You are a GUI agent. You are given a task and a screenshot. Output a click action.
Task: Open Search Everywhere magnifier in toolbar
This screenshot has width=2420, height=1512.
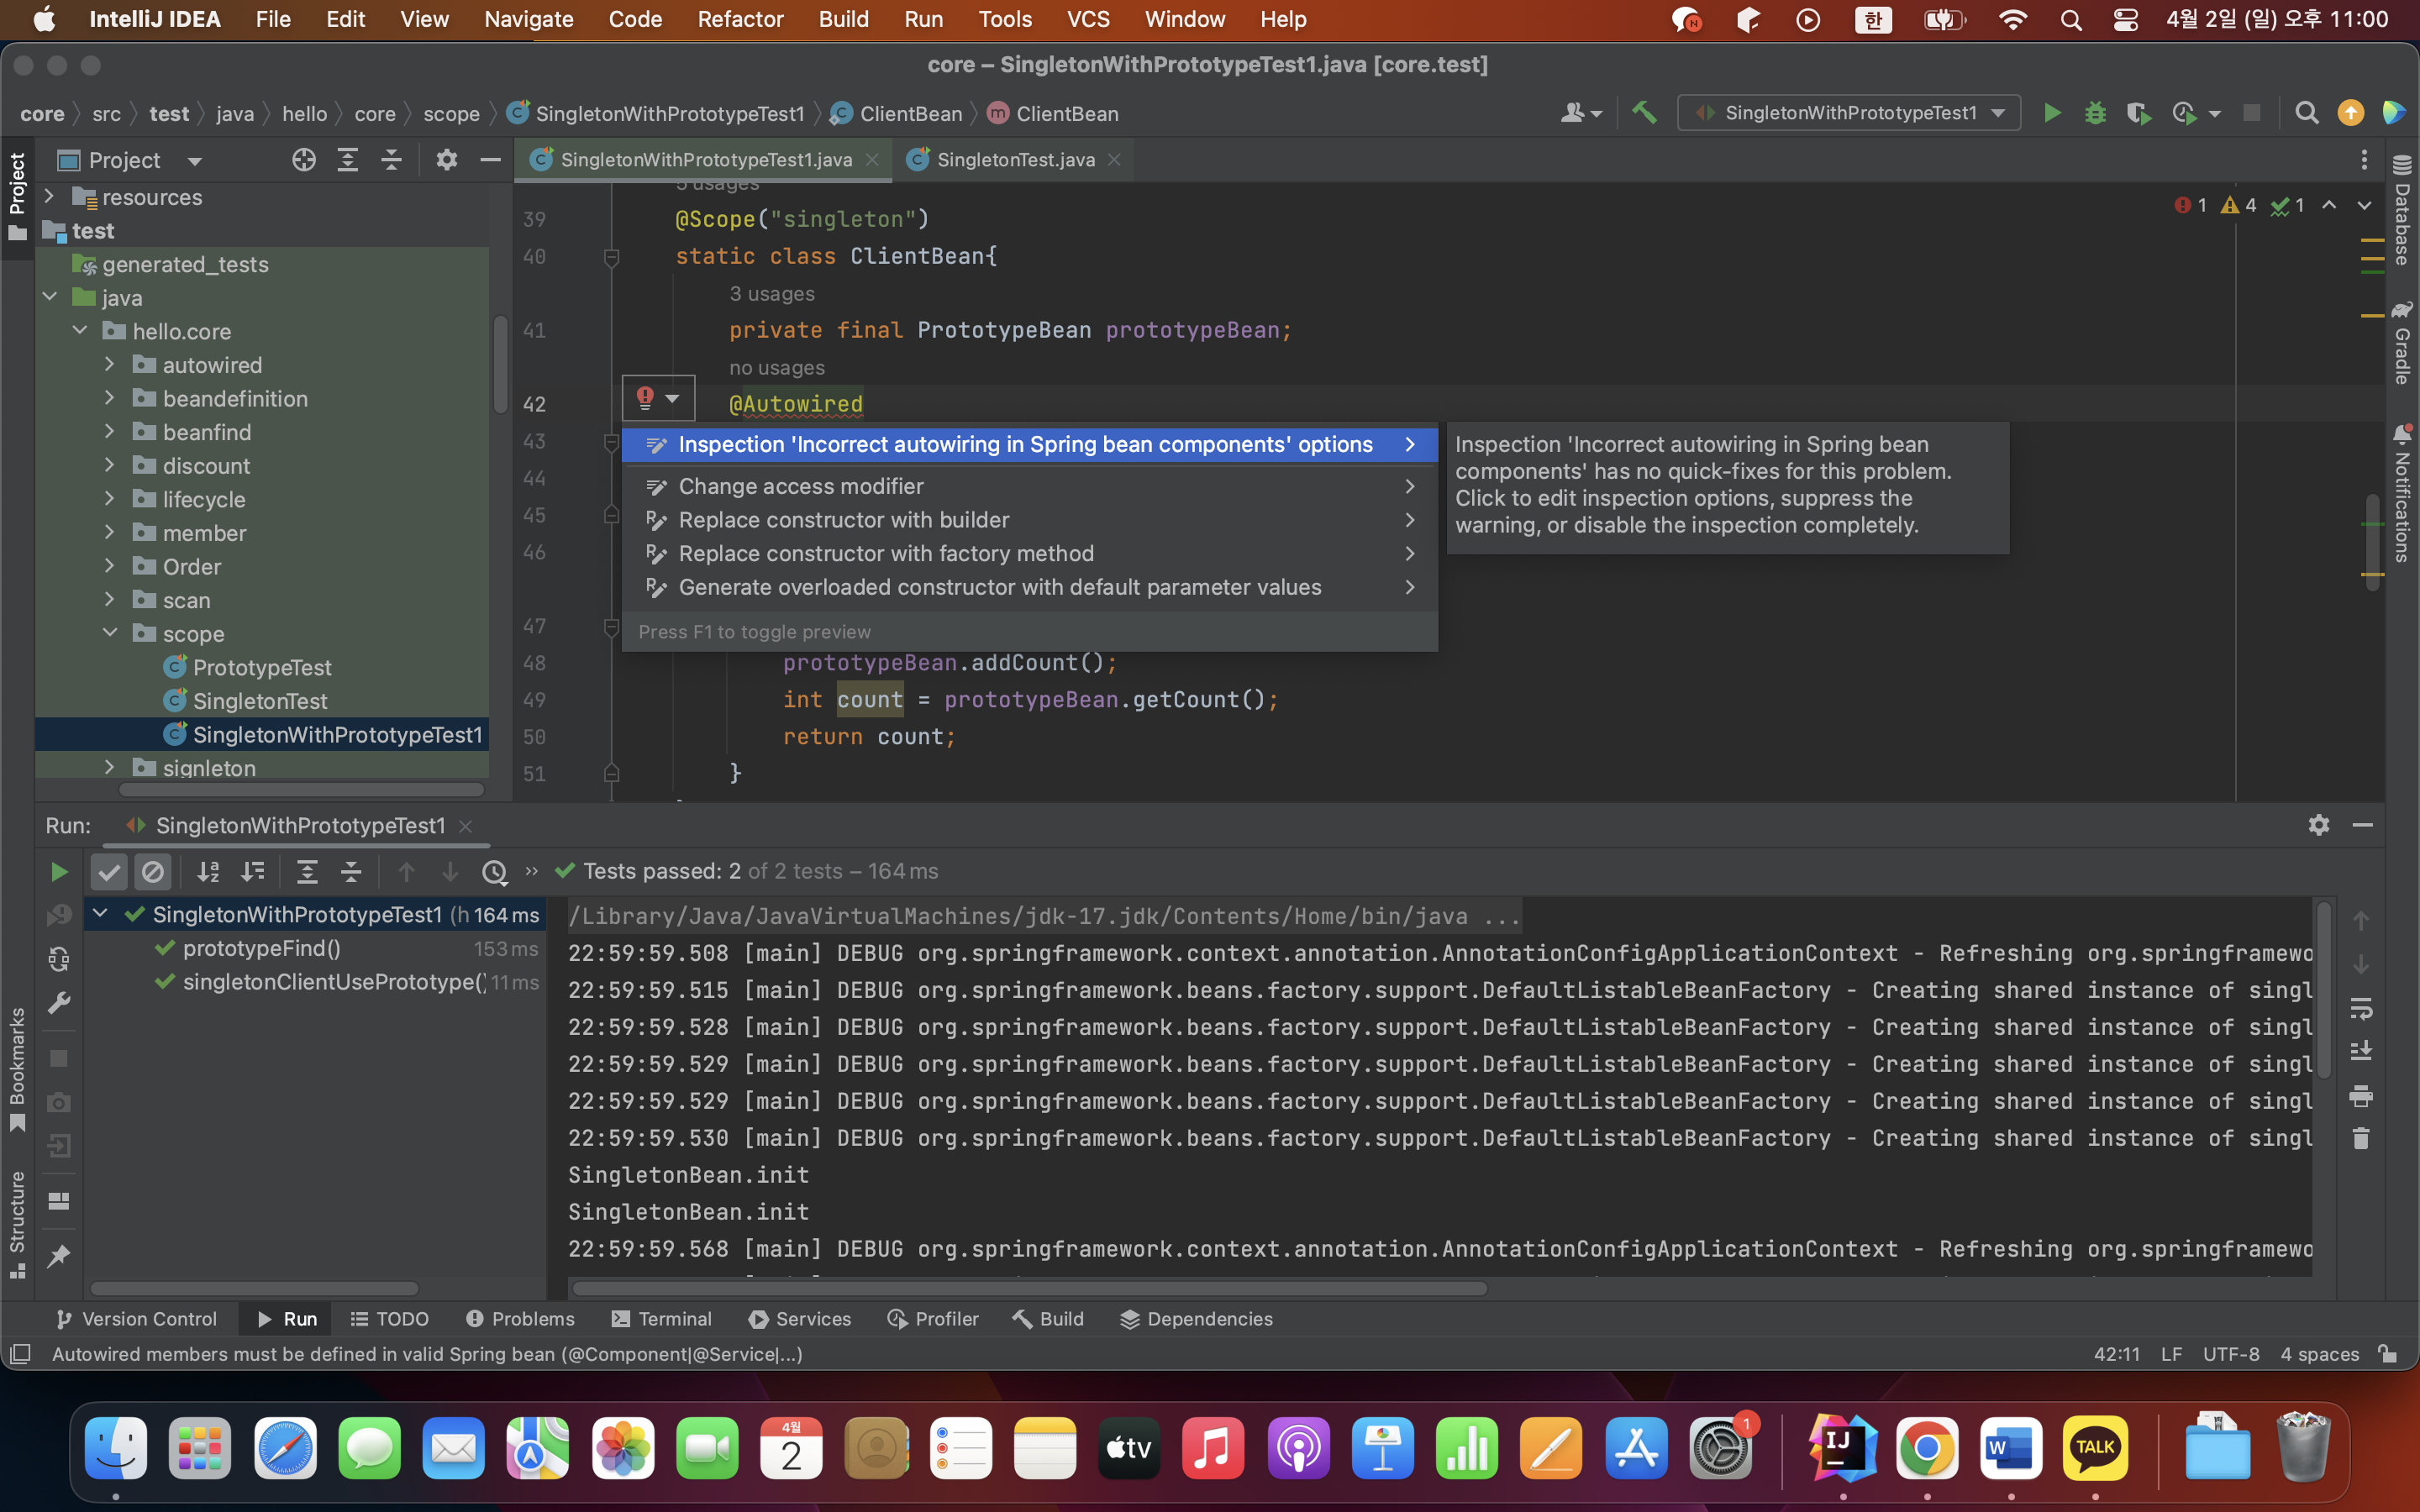click(2306, 113)
